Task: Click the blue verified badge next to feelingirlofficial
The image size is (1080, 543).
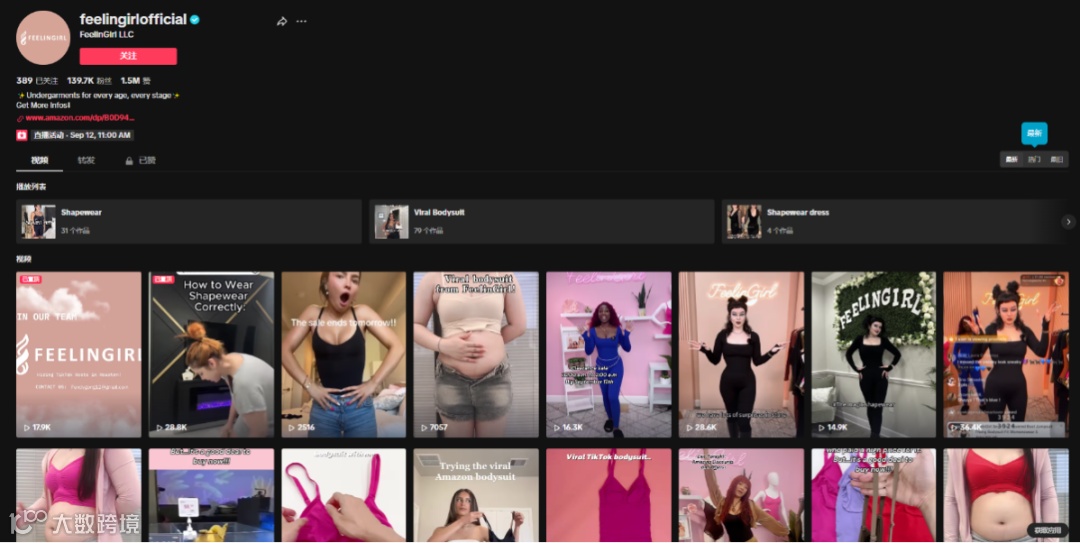Action: [195, 20]
